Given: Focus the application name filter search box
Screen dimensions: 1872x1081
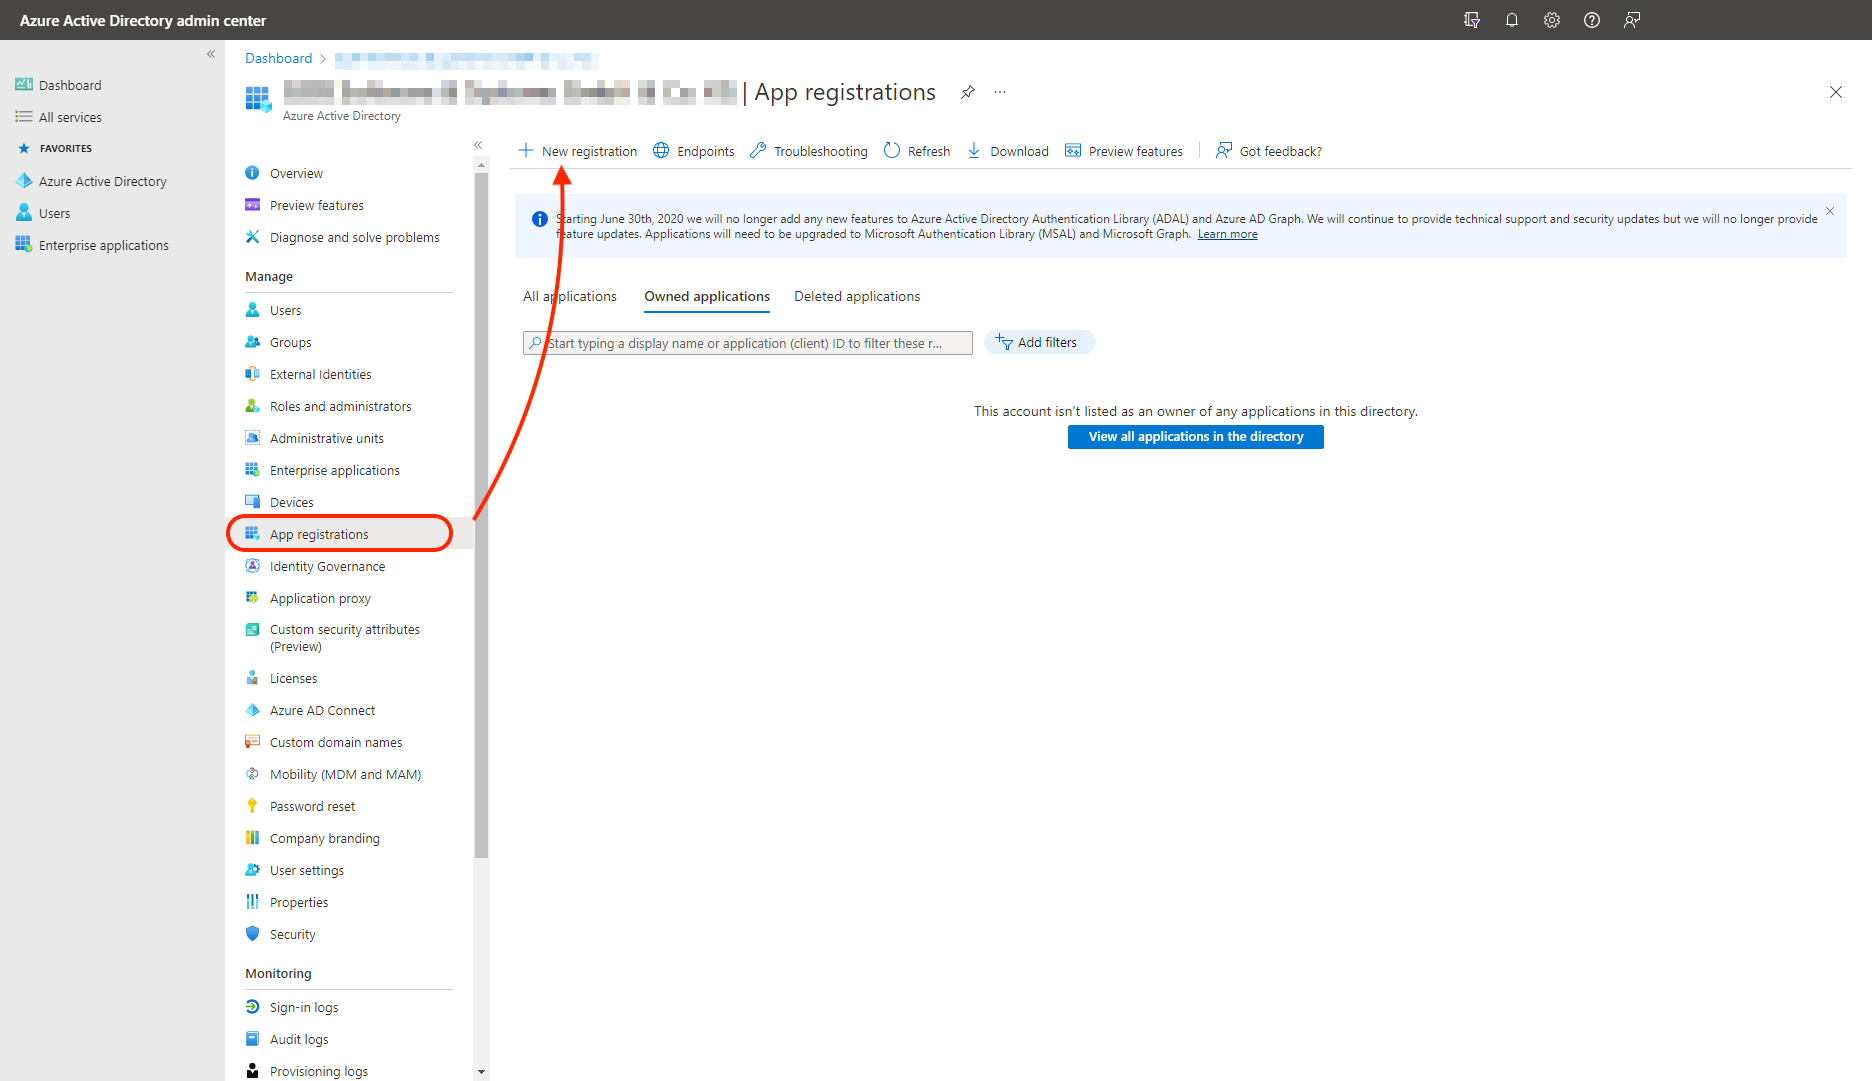Looking at the screenshot, I should [x=748, y=343].
